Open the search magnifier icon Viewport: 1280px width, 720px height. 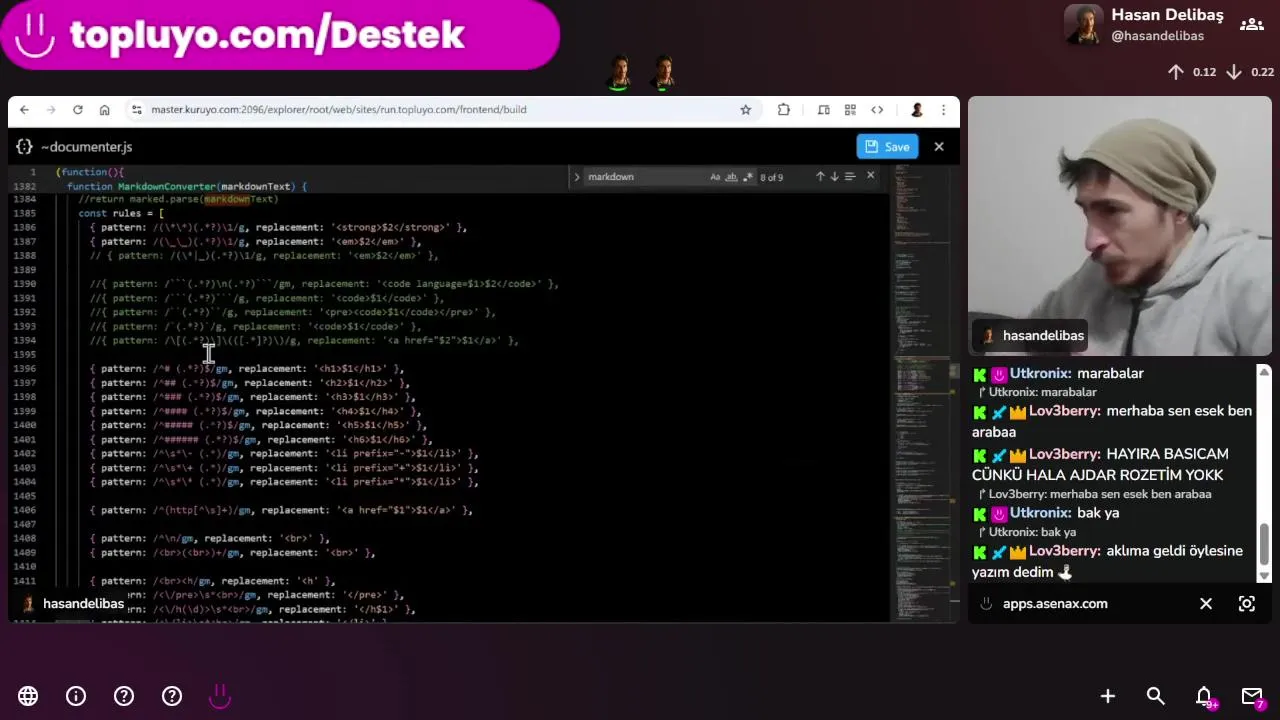pos(1156,696)
